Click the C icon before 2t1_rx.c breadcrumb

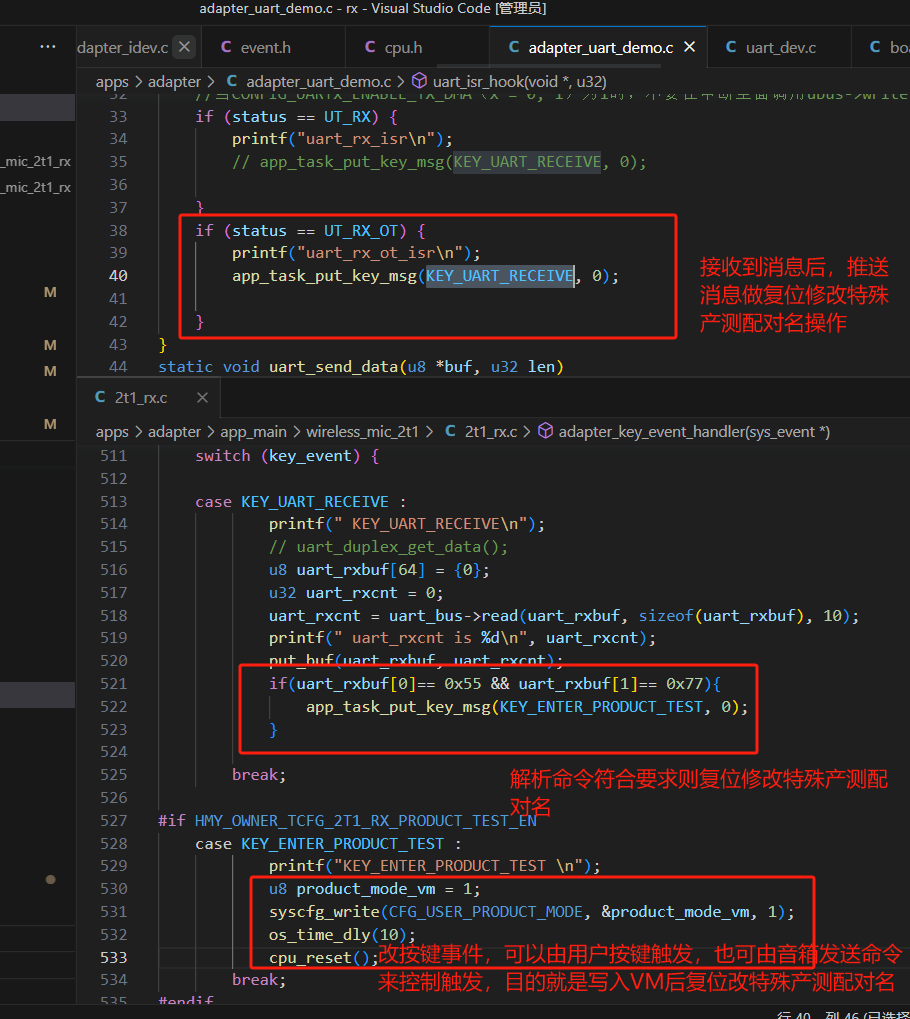pos(450,431)
